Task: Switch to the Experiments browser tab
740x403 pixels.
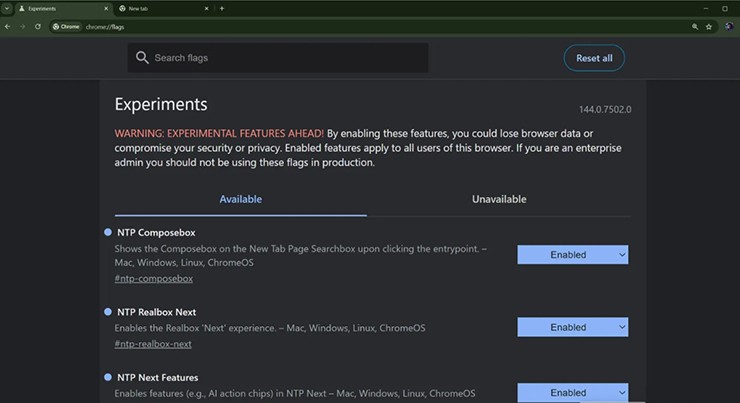Action: (x=63, y=8)
